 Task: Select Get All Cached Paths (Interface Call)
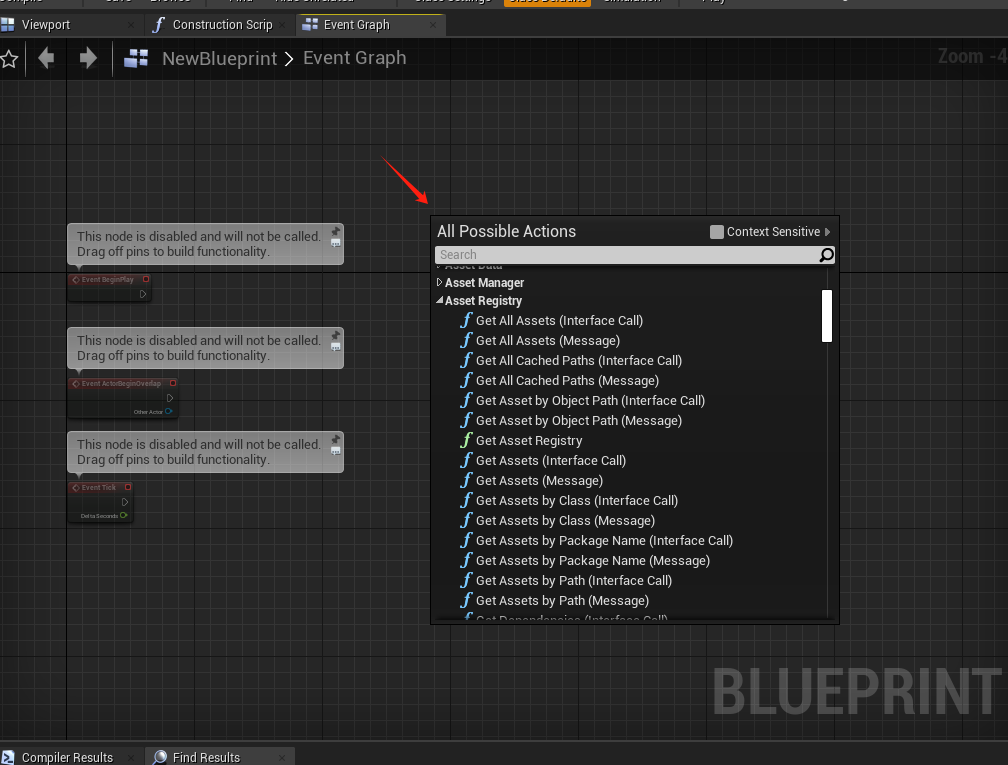[x=579, y=361]
